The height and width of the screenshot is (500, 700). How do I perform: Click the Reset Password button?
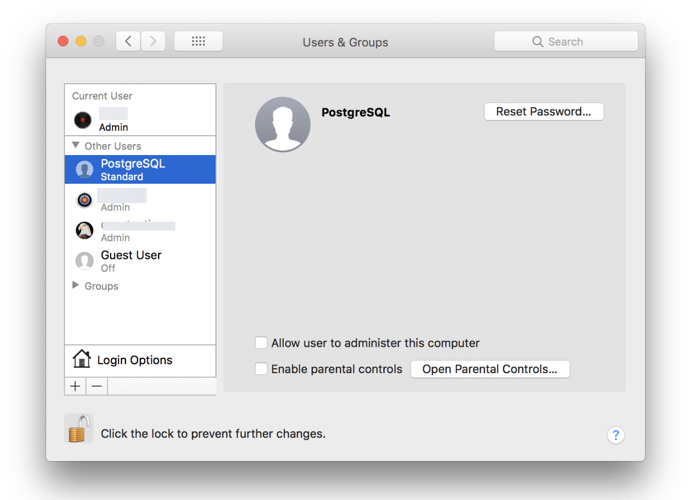(x=543, y=112)
